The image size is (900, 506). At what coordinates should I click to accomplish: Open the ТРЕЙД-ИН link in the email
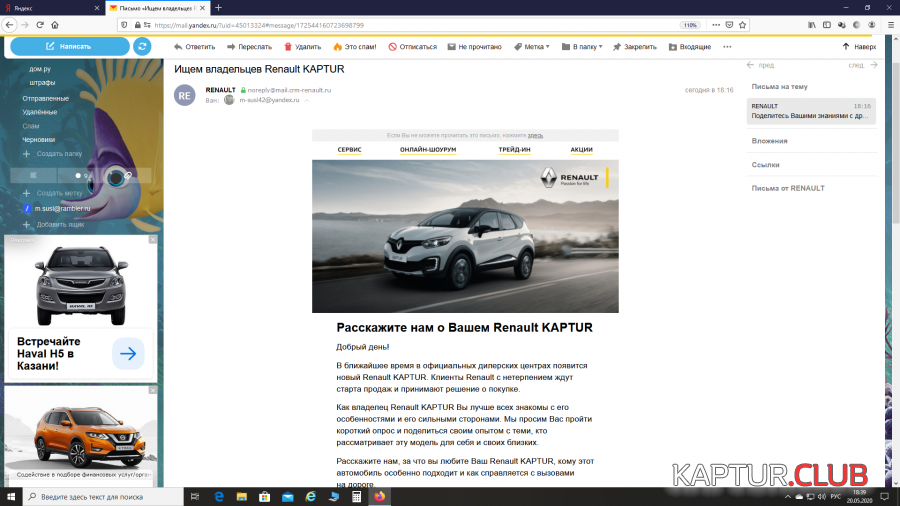click(x=514, y=149)
